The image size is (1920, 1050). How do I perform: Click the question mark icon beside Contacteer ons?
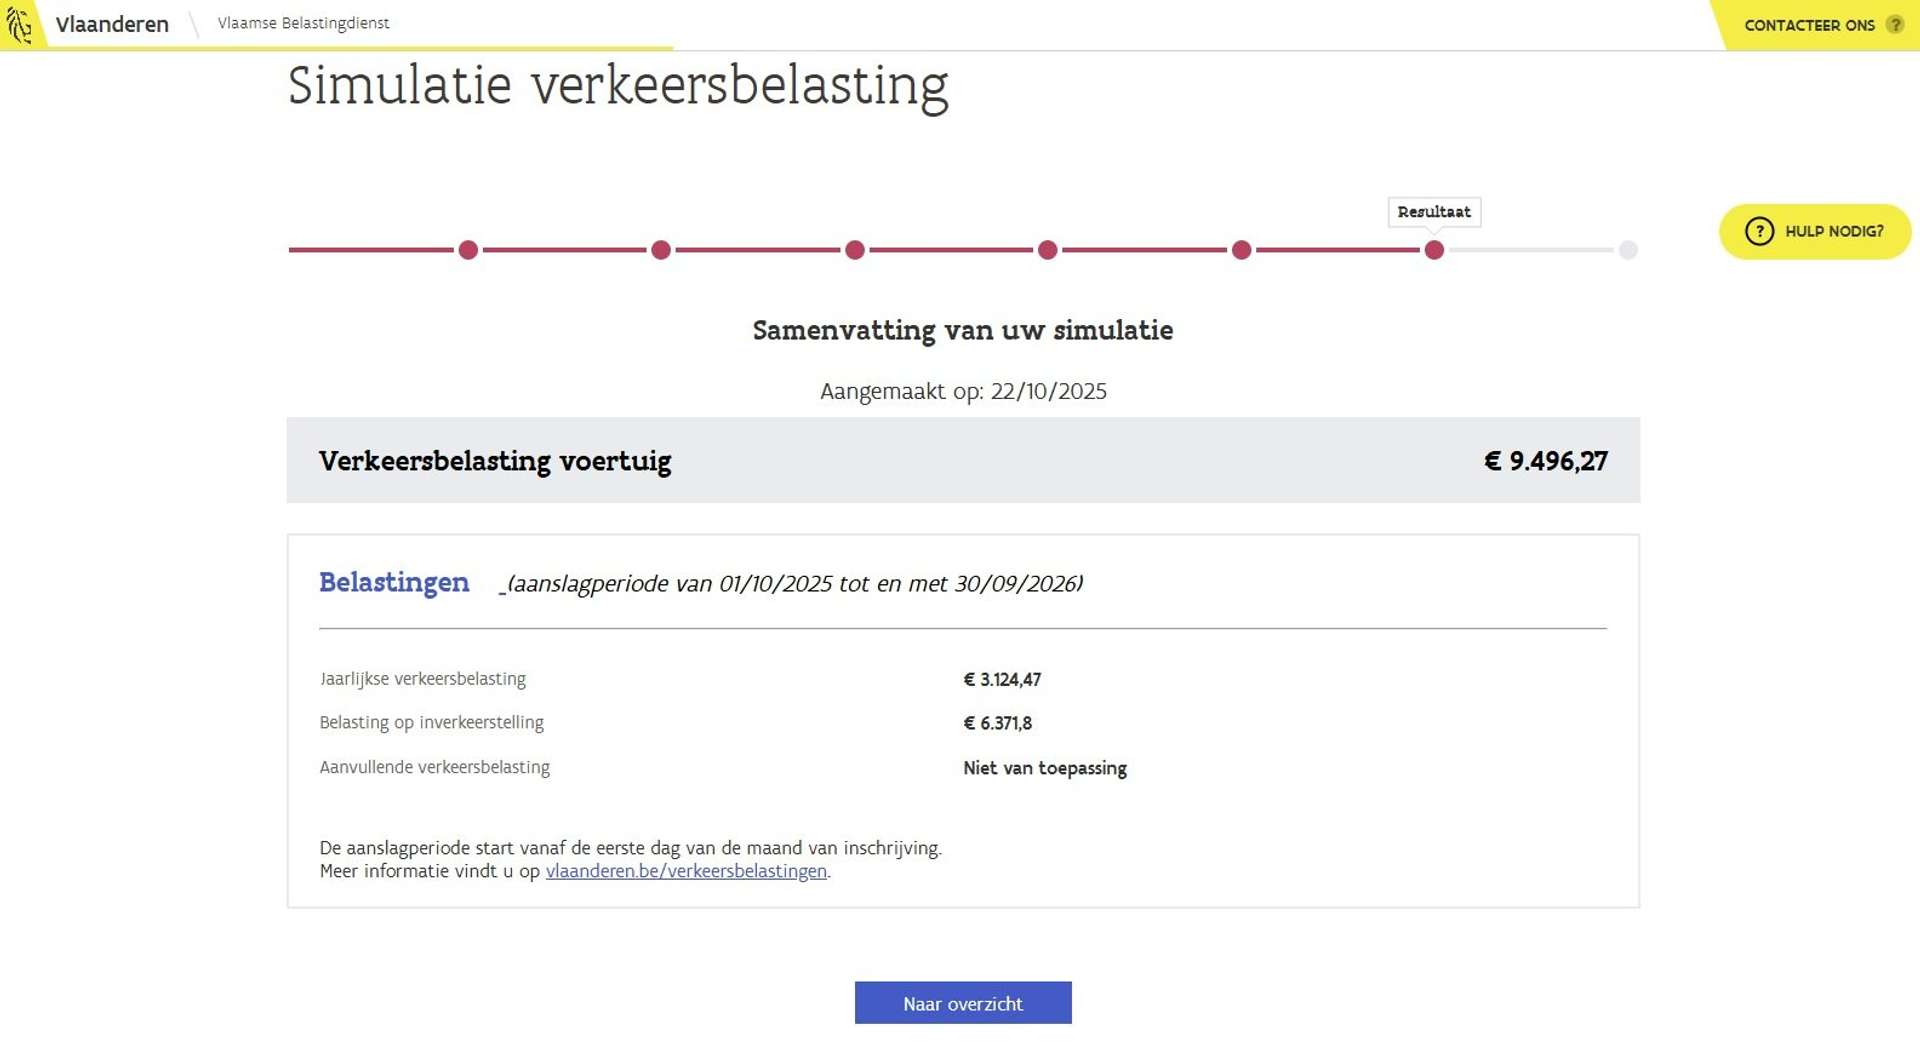click(x=1894, y=25)
